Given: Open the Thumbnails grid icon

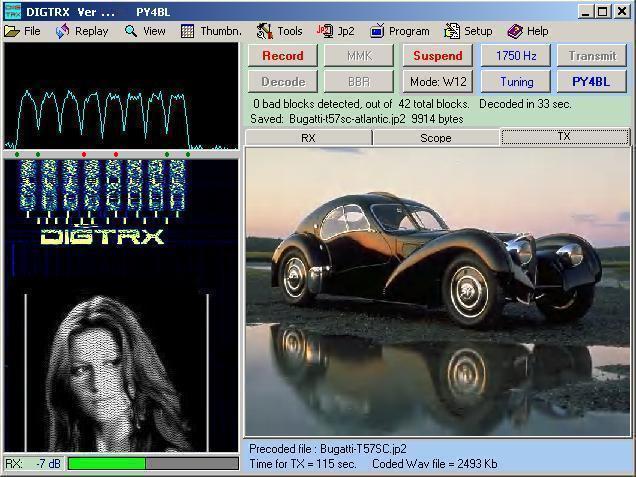Looking at the screenshot, I should (188, 31).
